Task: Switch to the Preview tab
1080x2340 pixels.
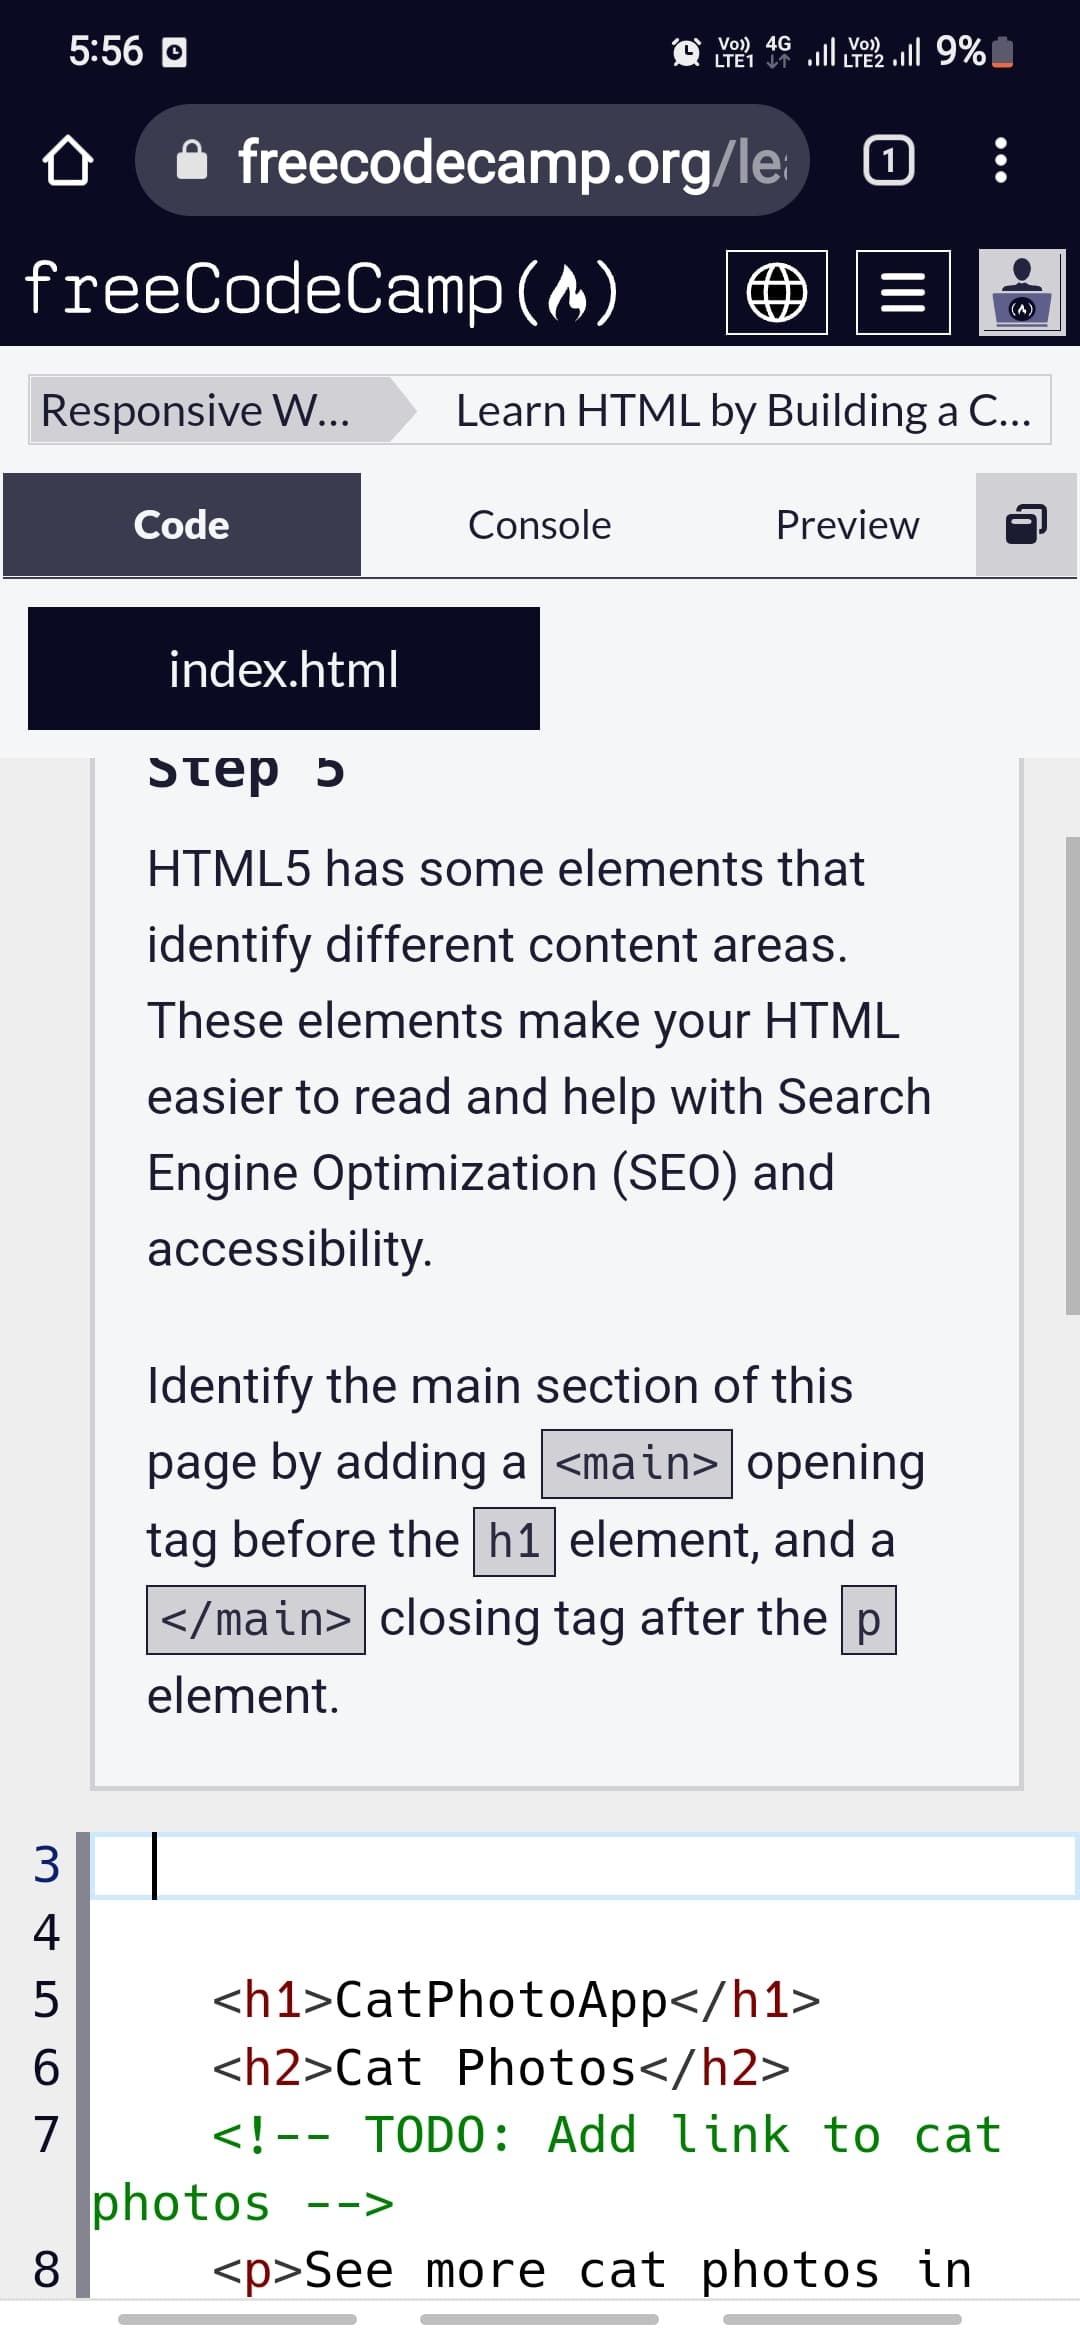Action: tap(847, 524)
